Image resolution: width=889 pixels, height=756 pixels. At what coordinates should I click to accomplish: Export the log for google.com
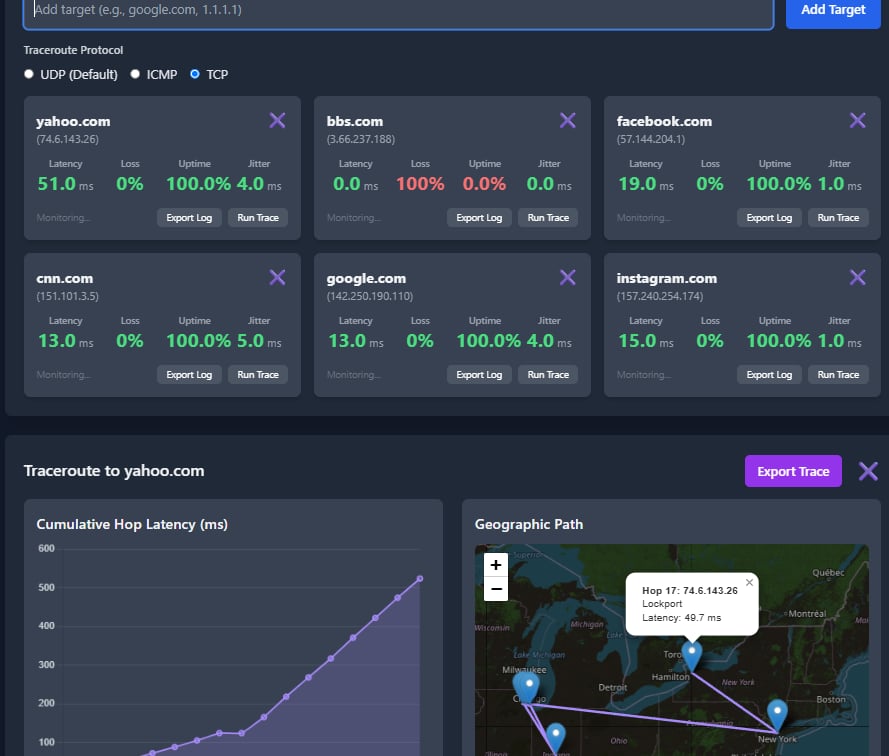coord(479,374)
